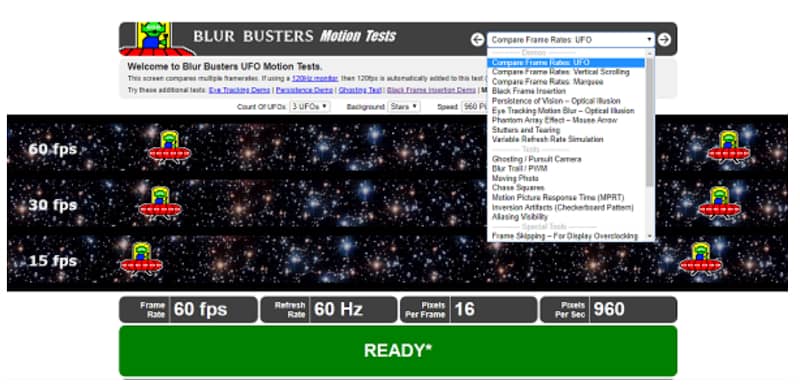Choose Stutters and Tearing option

click(x=526, y=130)
